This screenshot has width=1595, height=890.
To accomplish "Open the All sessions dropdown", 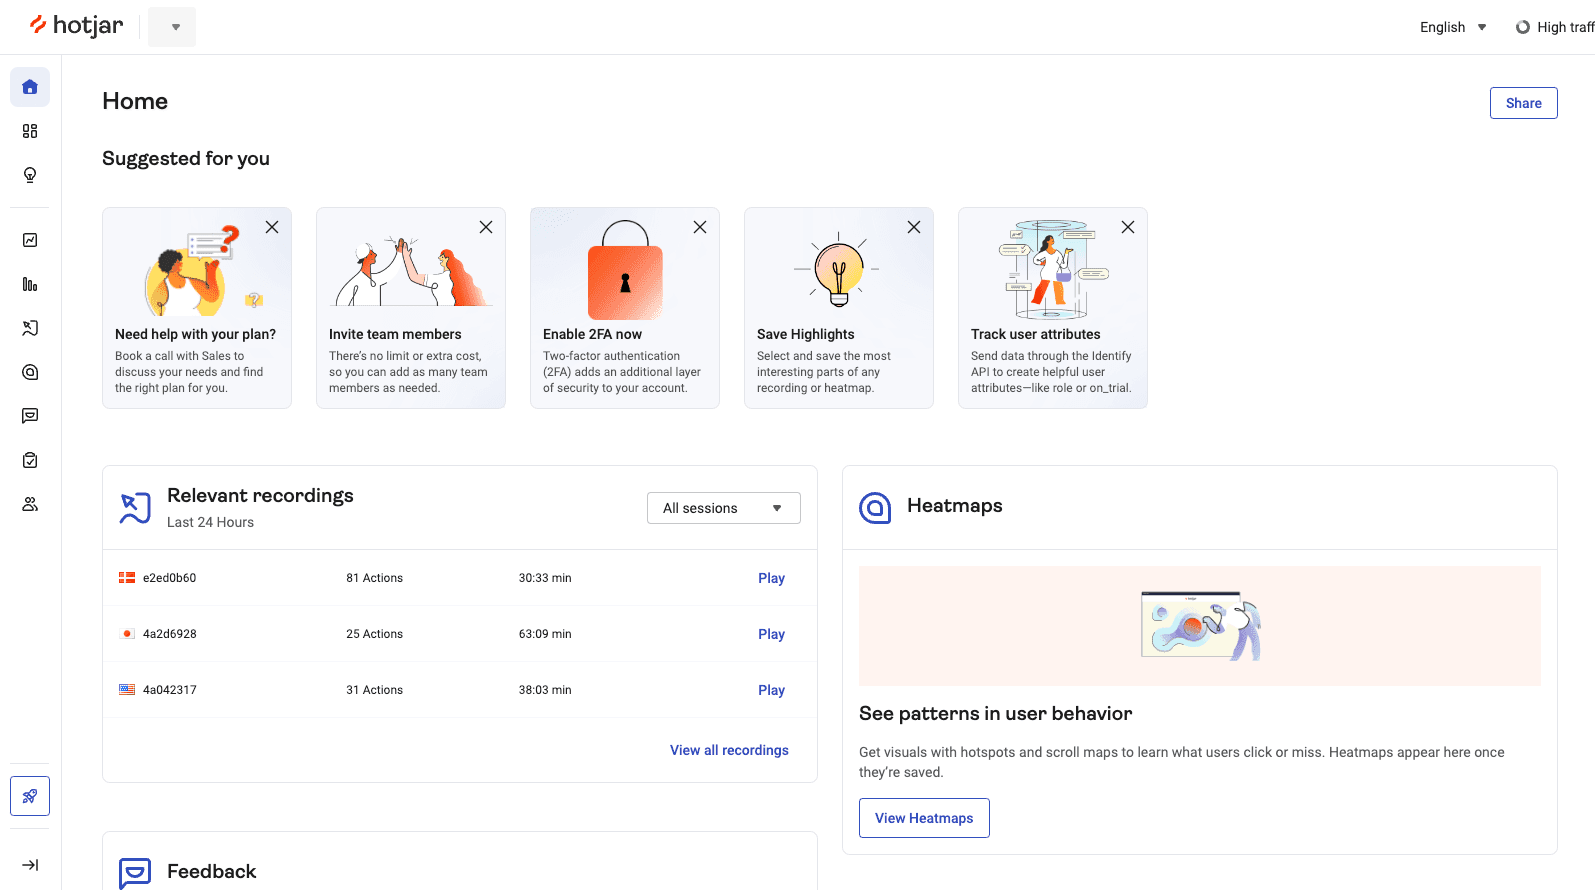I will pos(723,508).
